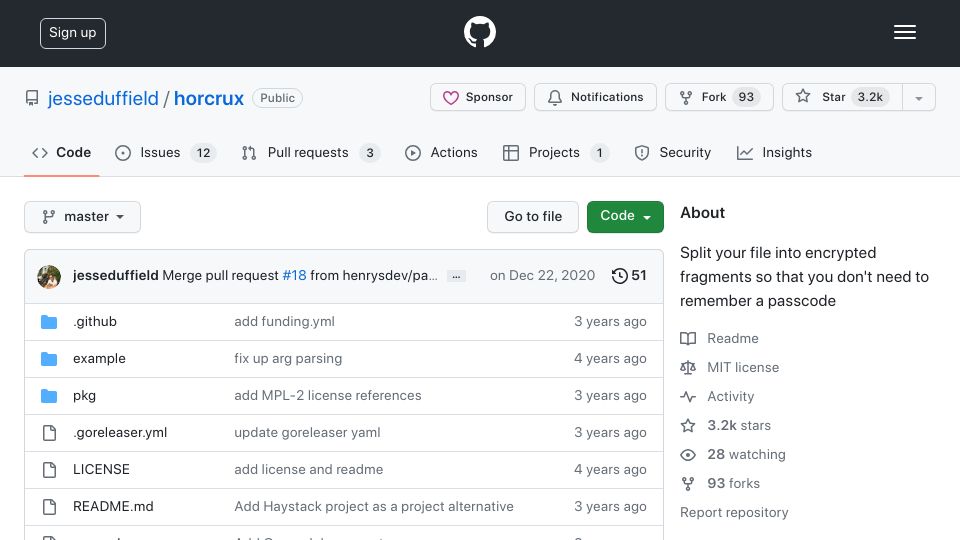
Task: Open the Star lists dropdown arrow
Action: click(918, 97)
